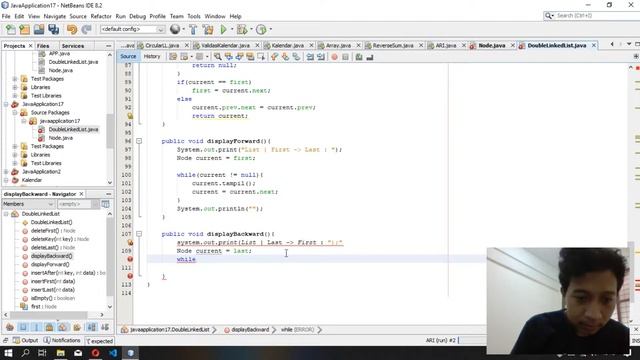640x360 pixels.
Task: Open the Members dropdown in Navigator
Action: pos(28,204)
